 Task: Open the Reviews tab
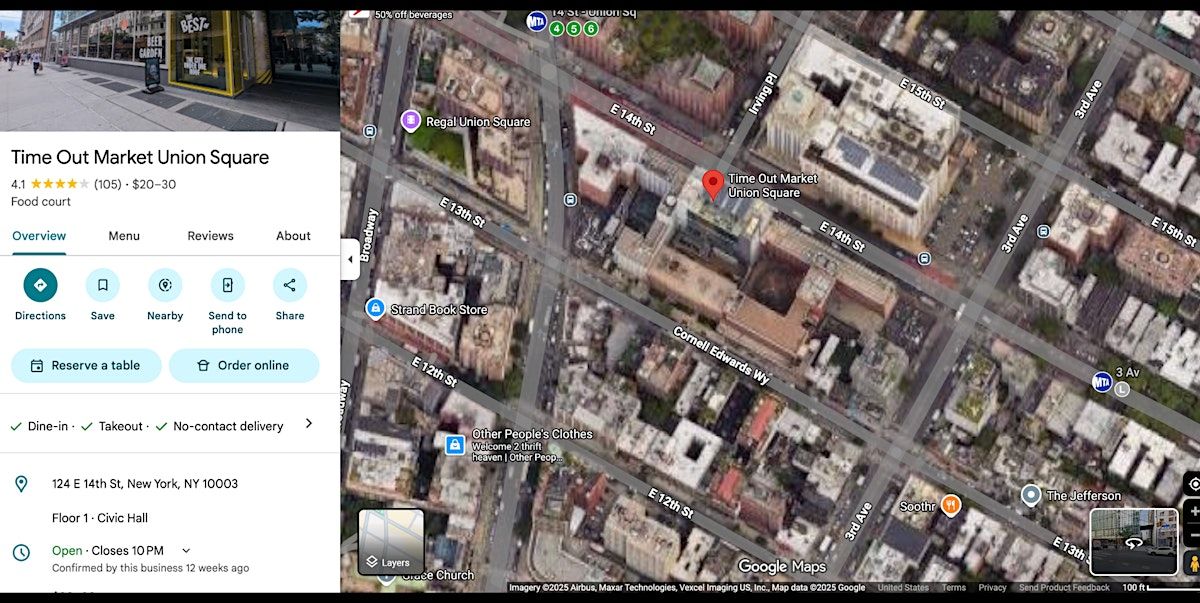coord(210,236)
